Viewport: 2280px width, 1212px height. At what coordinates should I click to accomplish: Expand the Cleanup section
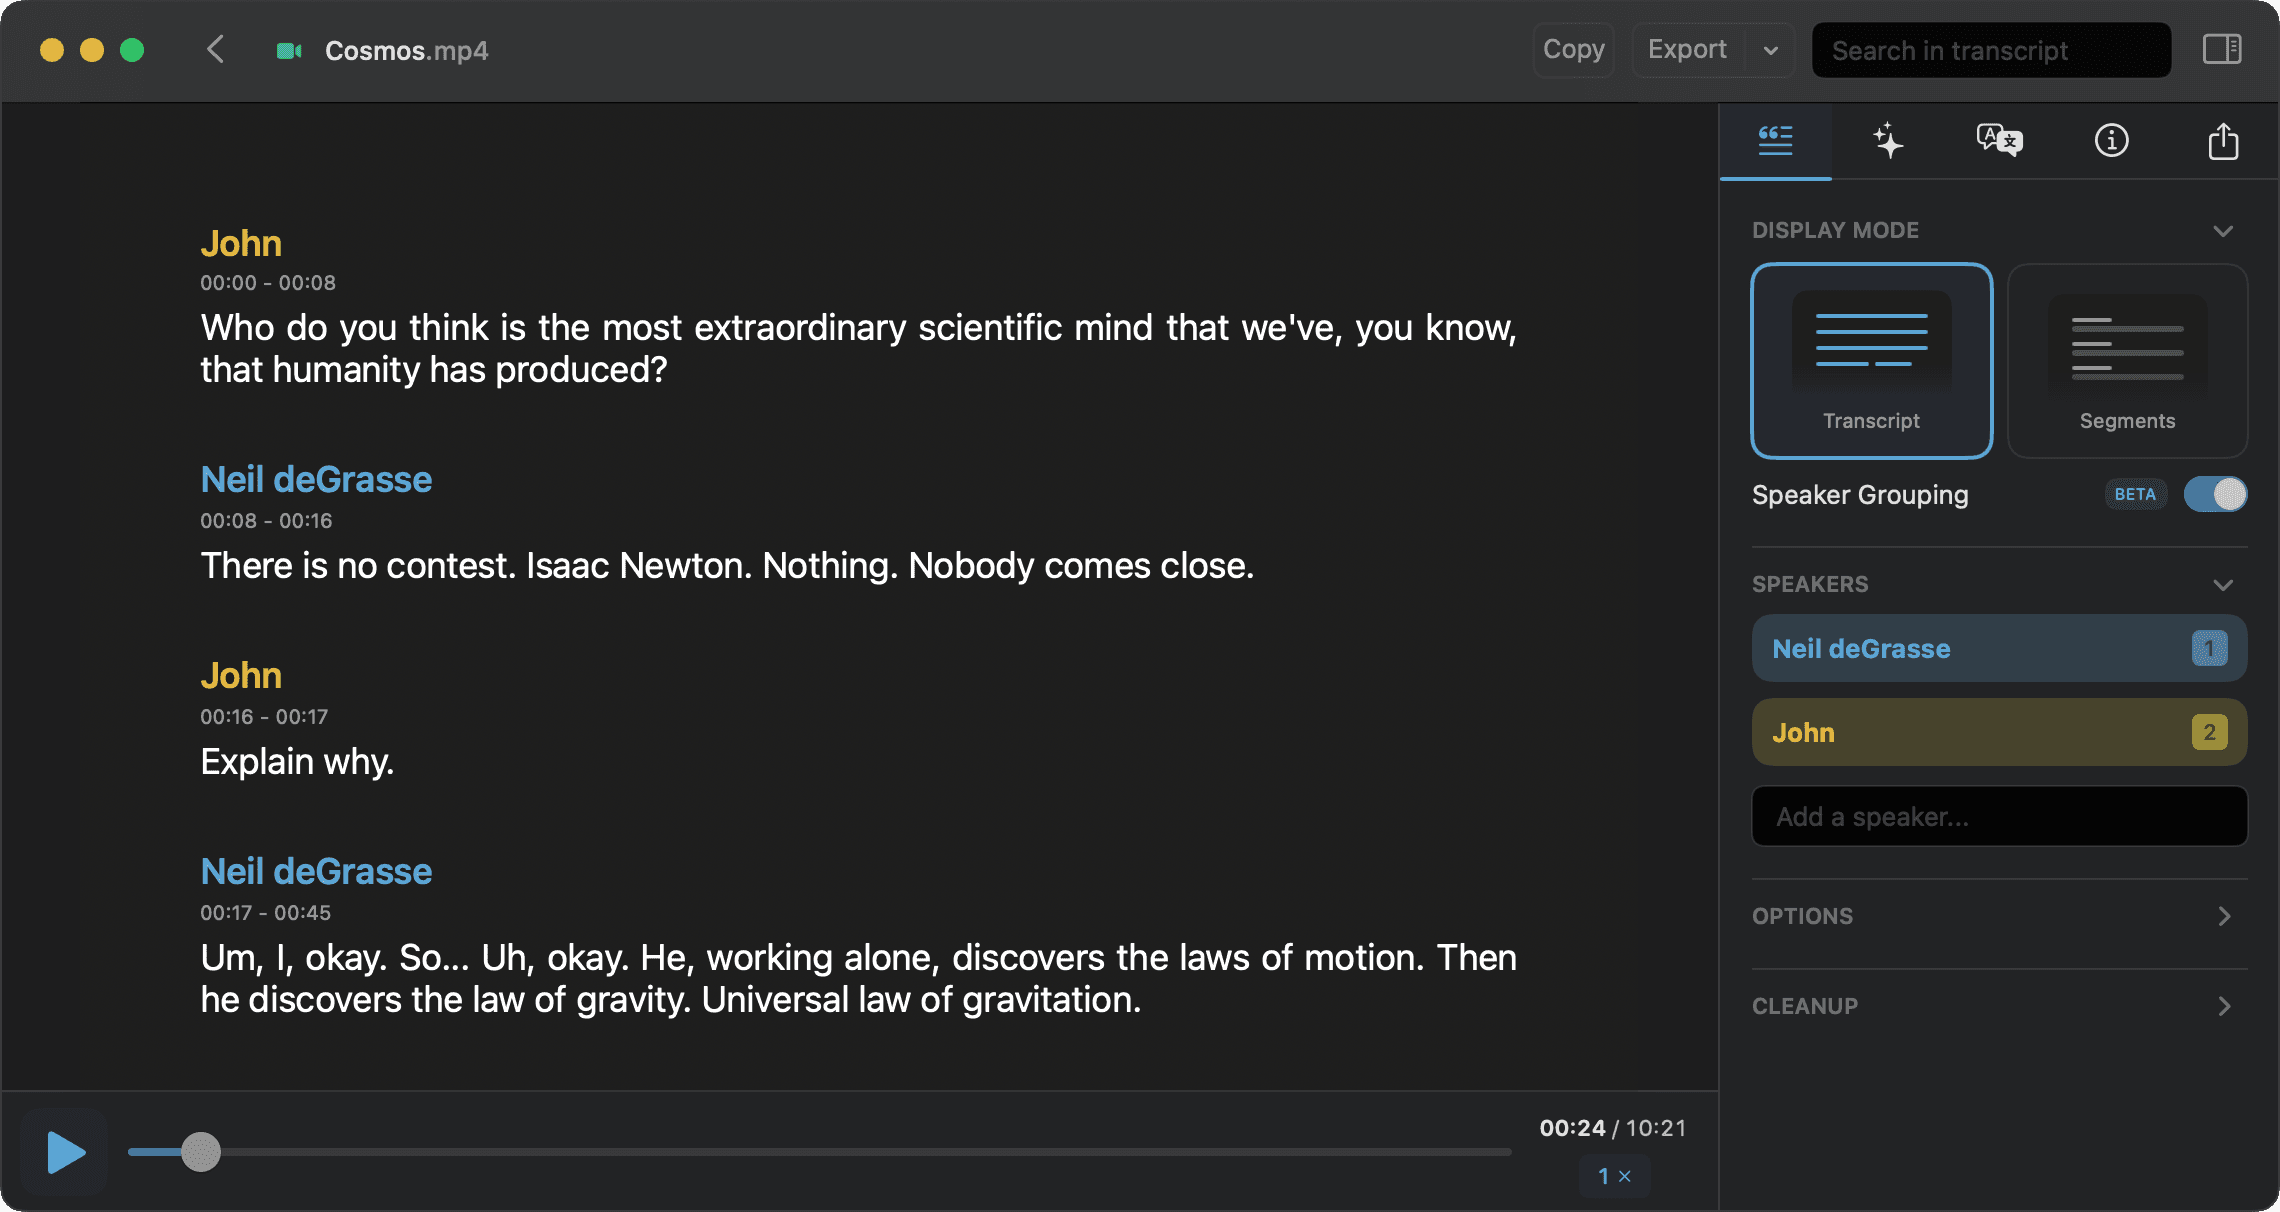2000,1006
